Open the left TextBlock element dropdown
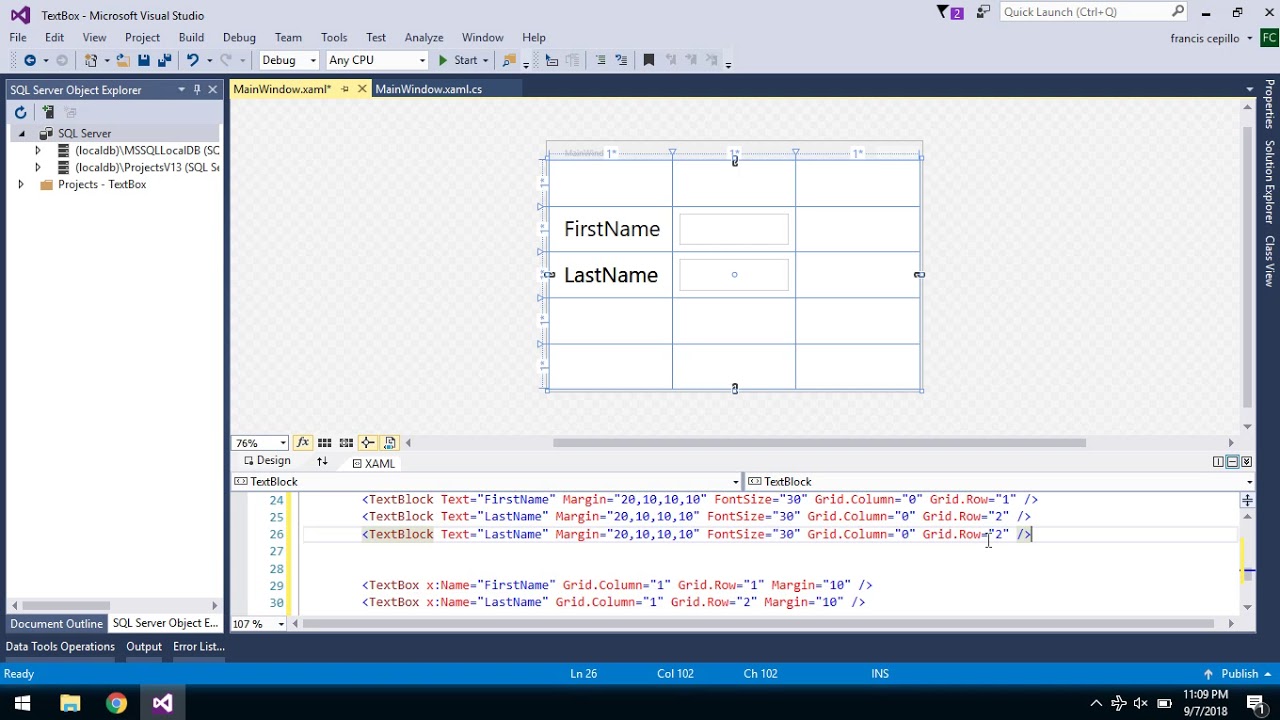The width and height of the screenshot is (1280, 720). (x=736, y=482)
